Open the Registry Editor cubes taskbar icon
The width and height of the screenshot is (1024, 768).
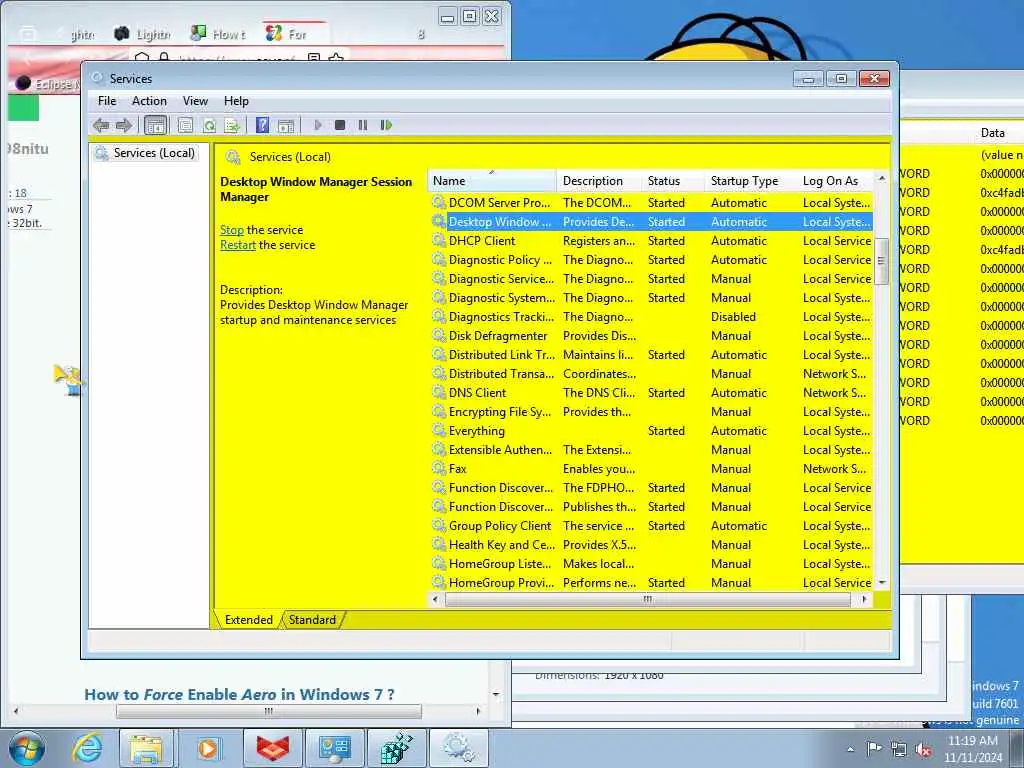(397, 749)
